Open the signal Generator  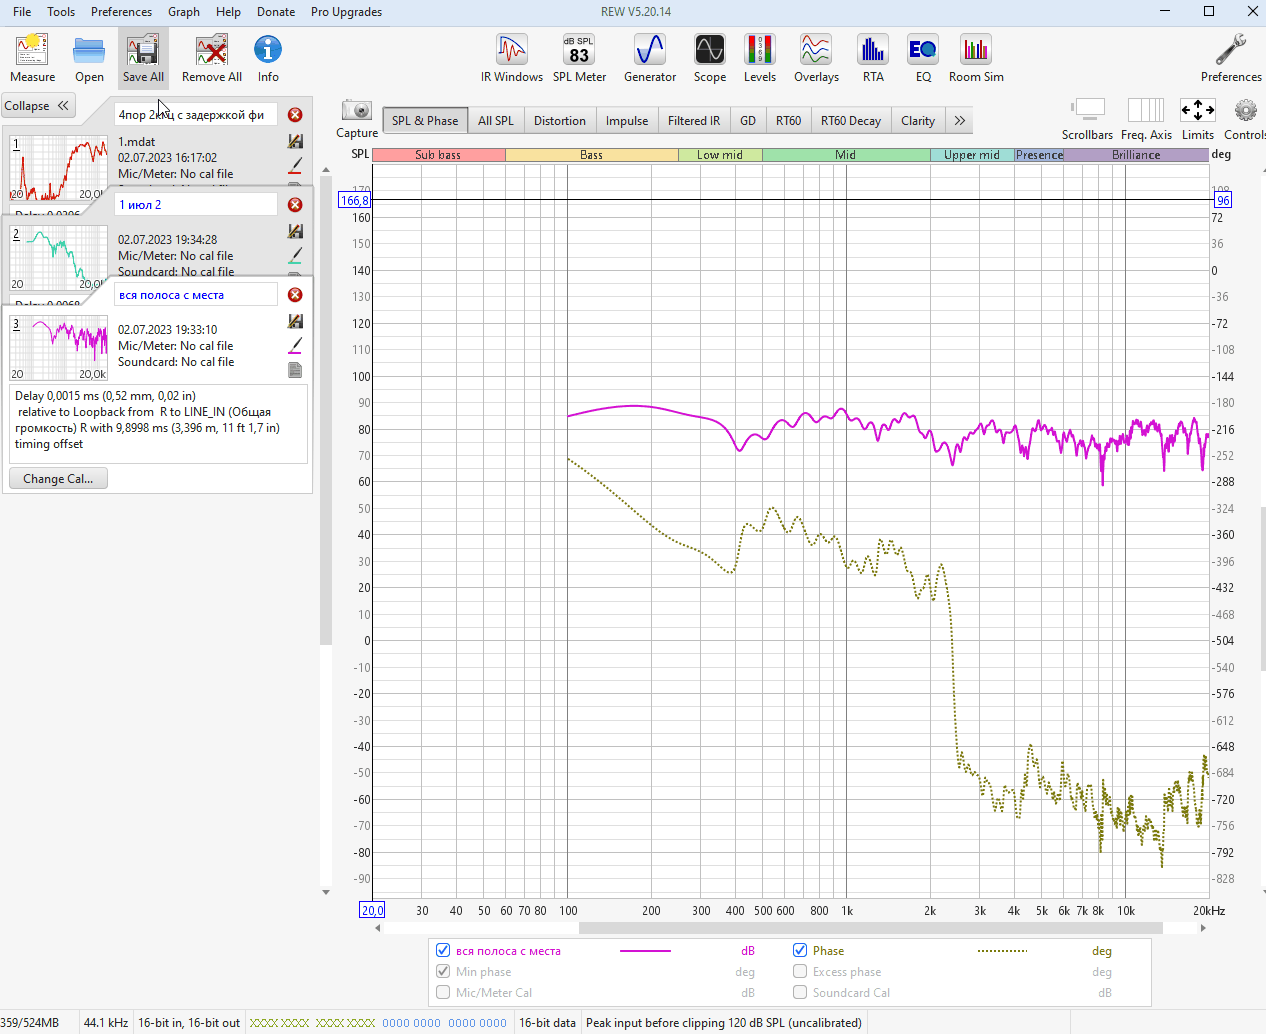(650, 58)
